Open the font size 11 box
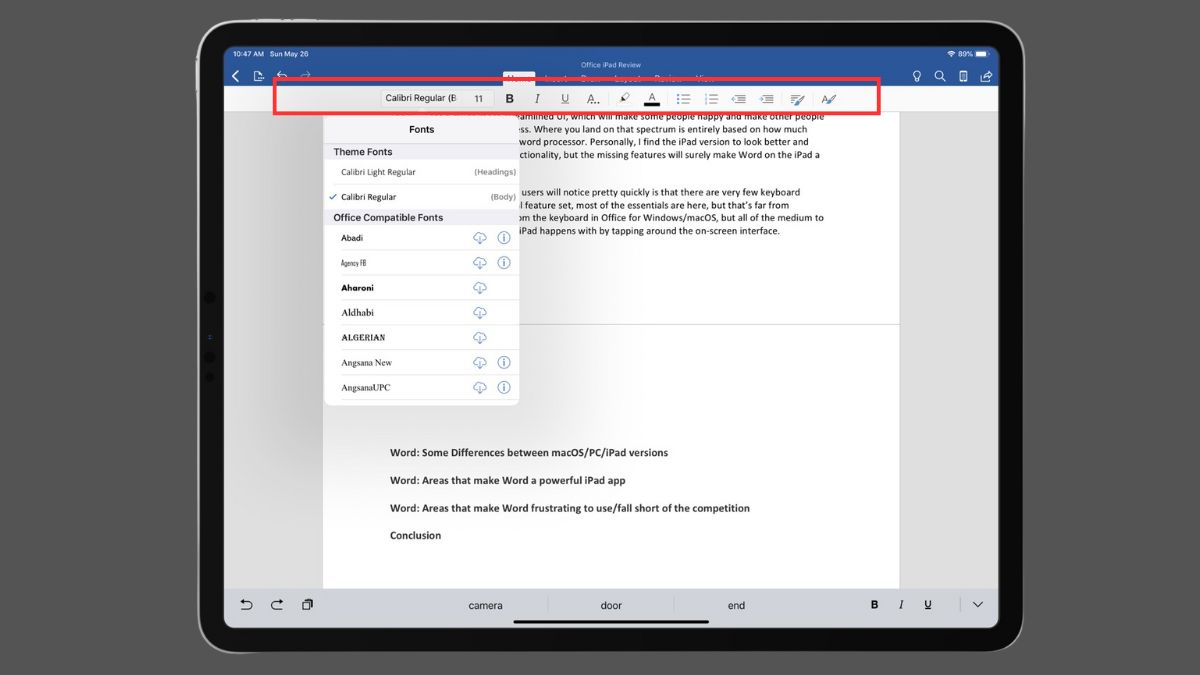The width and height of the screenshot is (1200, 675). pyautogui.click(x=478, y=99)
